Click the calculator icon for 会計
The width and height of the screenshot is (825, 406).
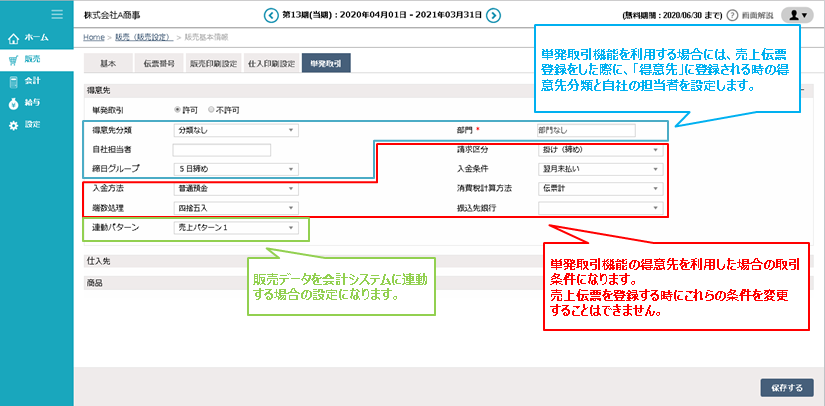(x=14, y=82)
